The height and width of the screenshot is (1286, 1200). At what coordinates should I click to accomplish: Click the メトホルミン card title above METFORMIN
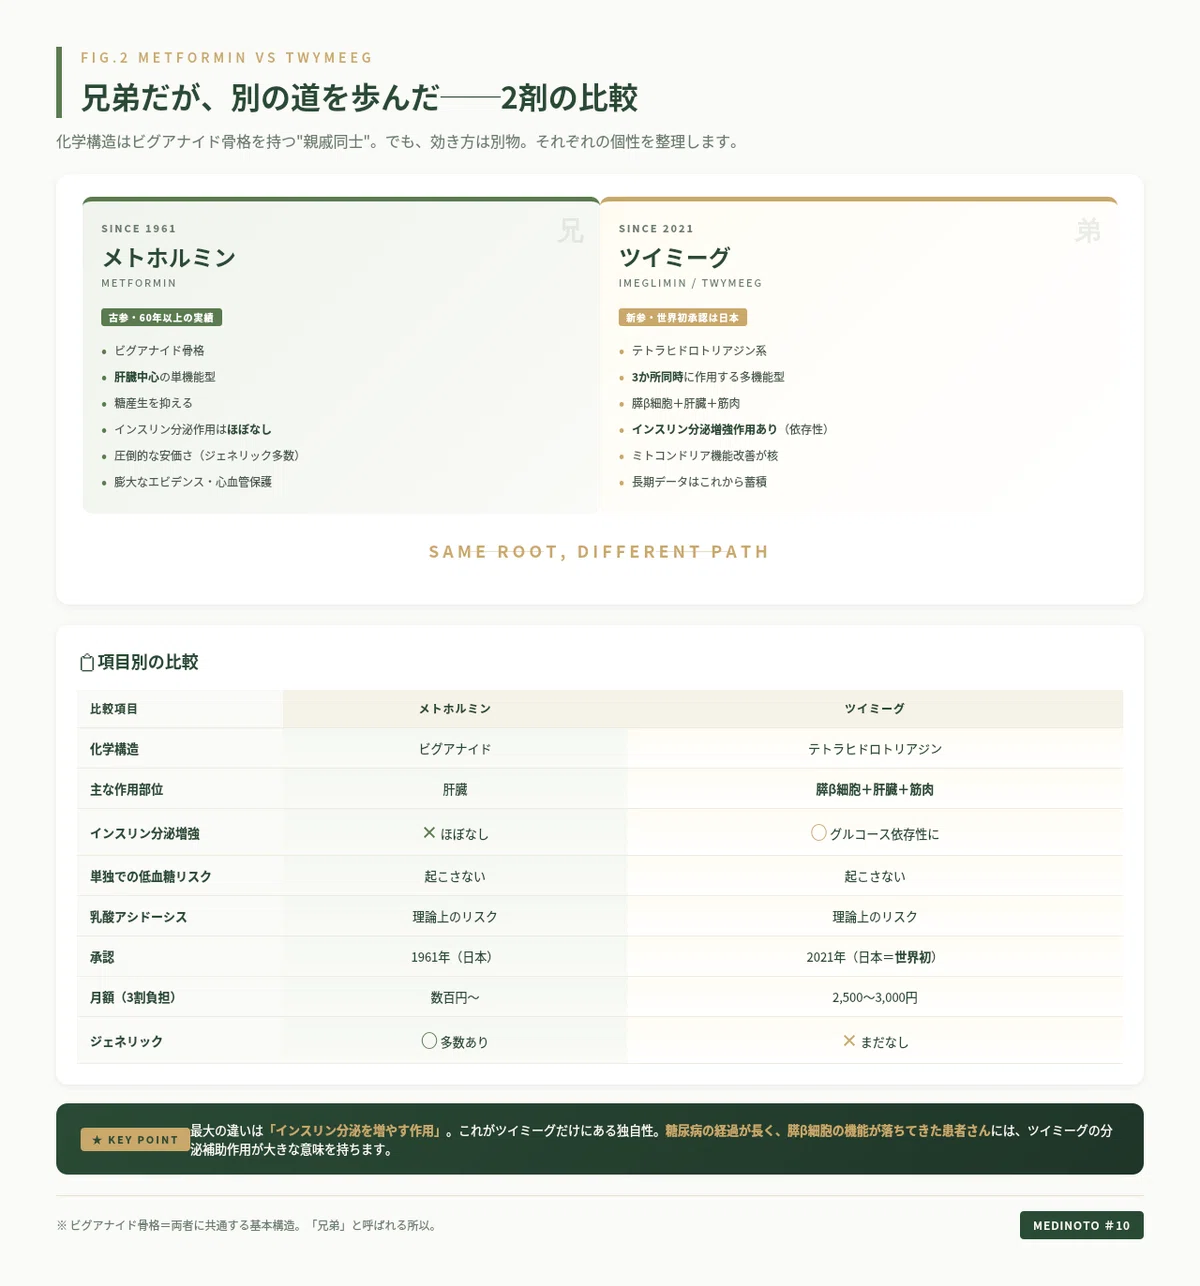[x=168, y=258]
